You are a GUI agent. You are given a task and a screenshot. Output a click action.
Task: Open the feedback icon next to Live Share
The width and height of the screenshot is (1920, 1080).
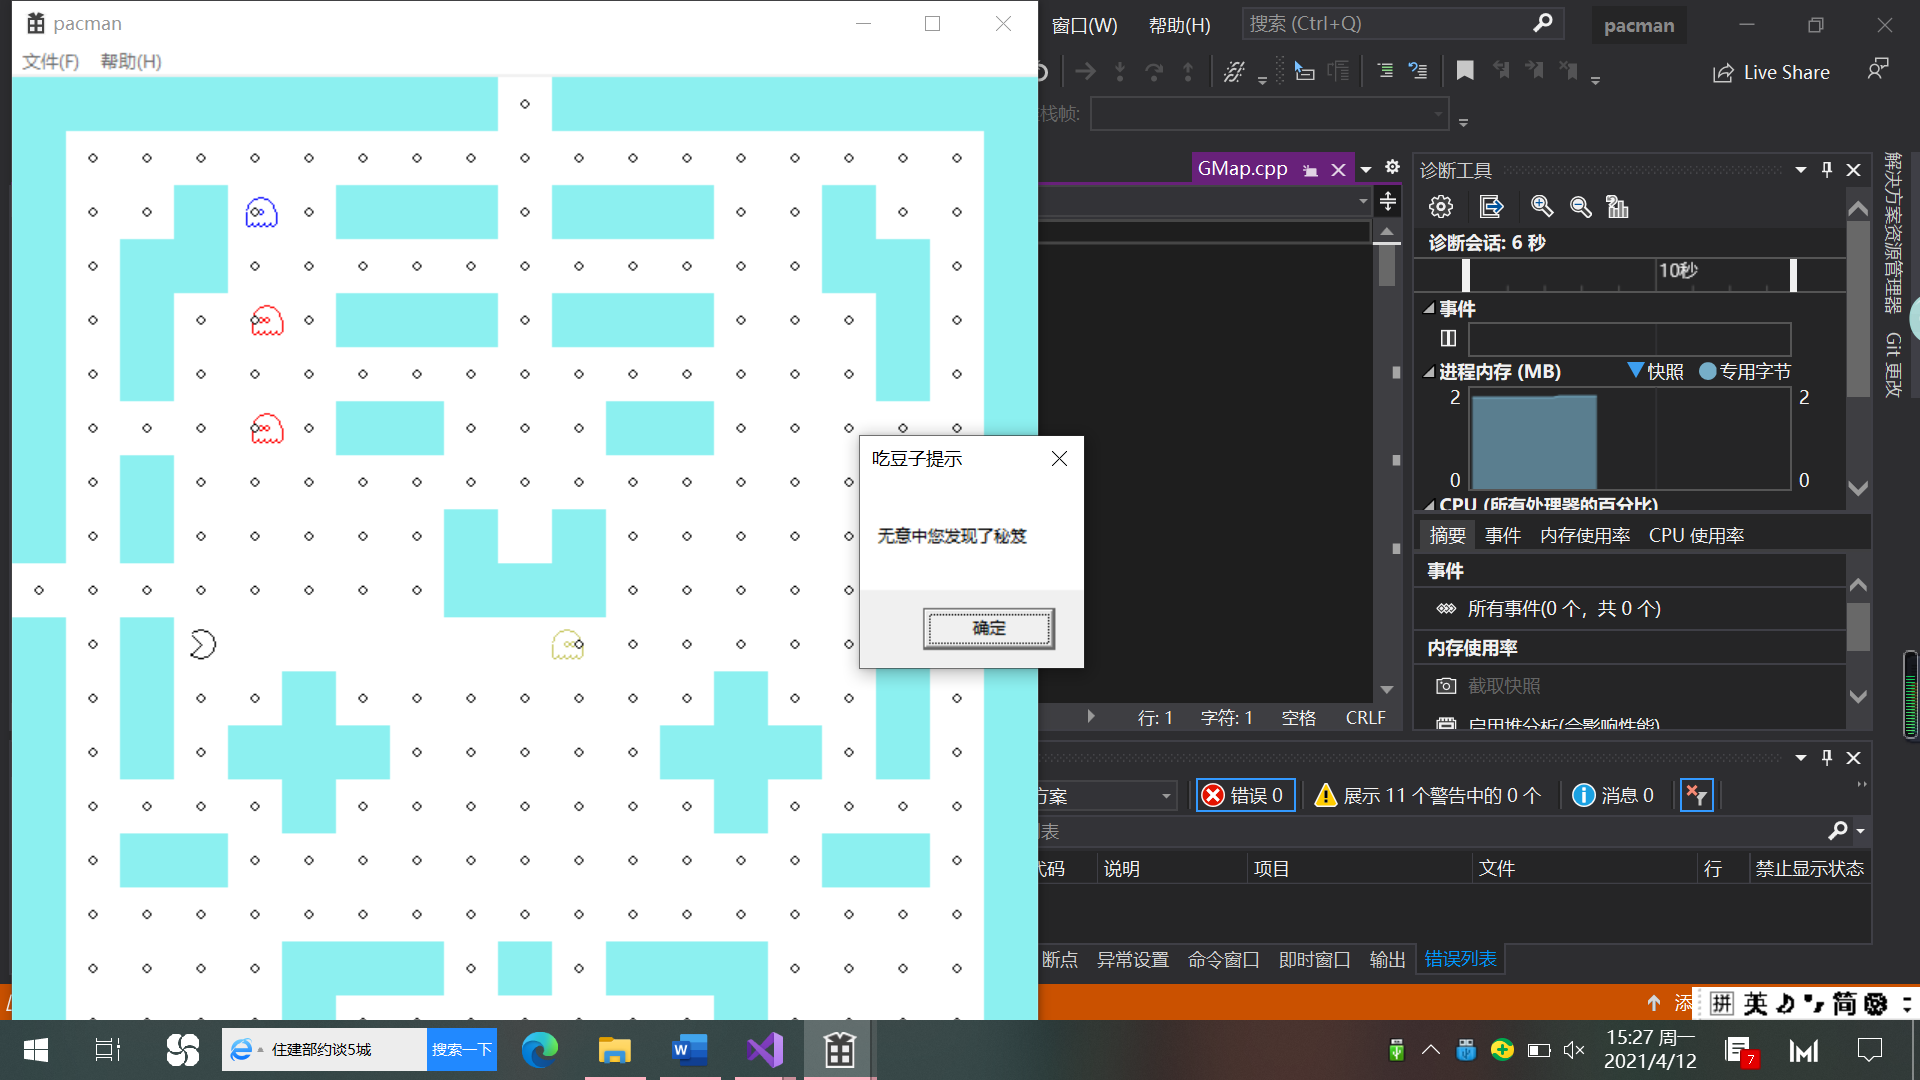[1878, 70]
